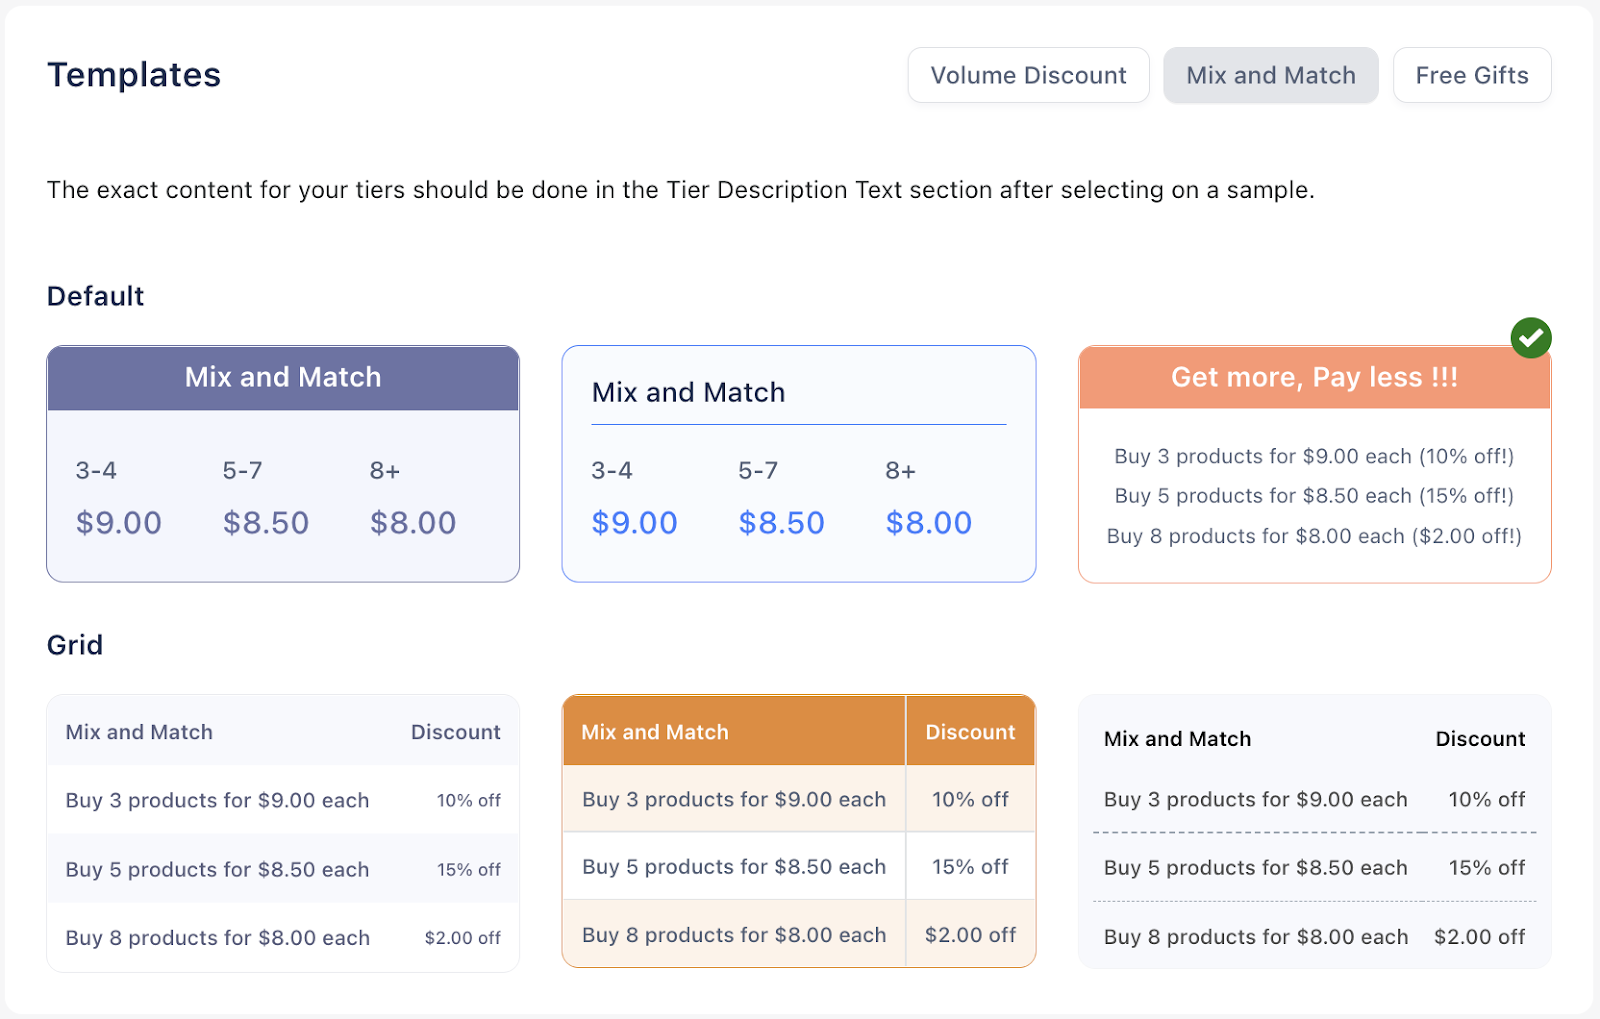Pick the blue-outlined Mix and Match template title

coord(688,392)
